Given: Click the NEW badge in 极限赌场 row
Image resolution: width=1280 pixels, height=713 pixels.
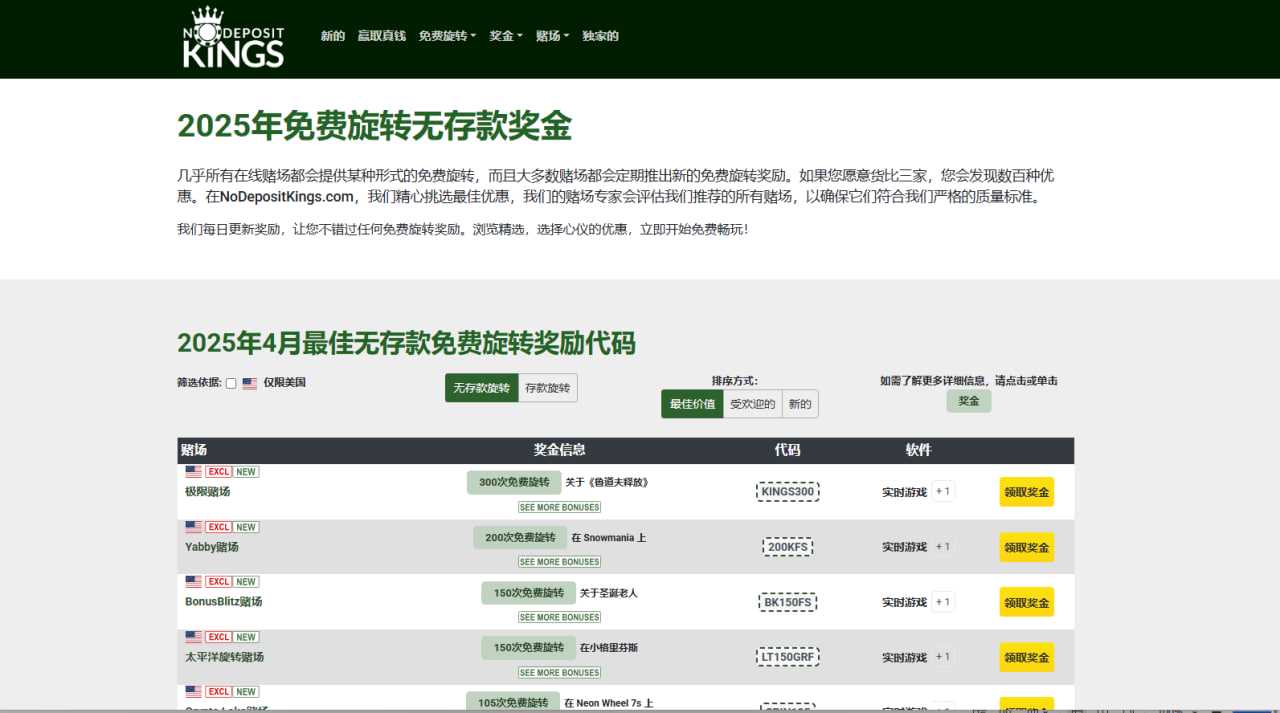Looking at the screenshot, I should click(x=246, y=472).
